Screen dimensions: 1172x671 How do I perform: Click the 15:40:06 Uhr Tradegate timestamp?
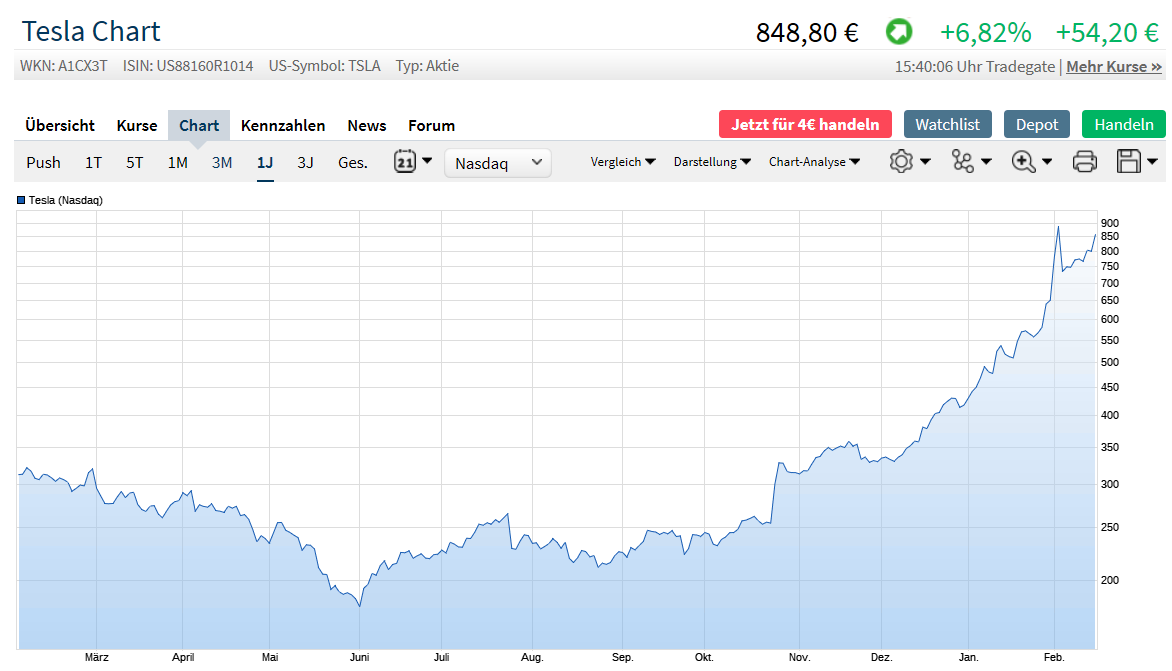(975, 67)
